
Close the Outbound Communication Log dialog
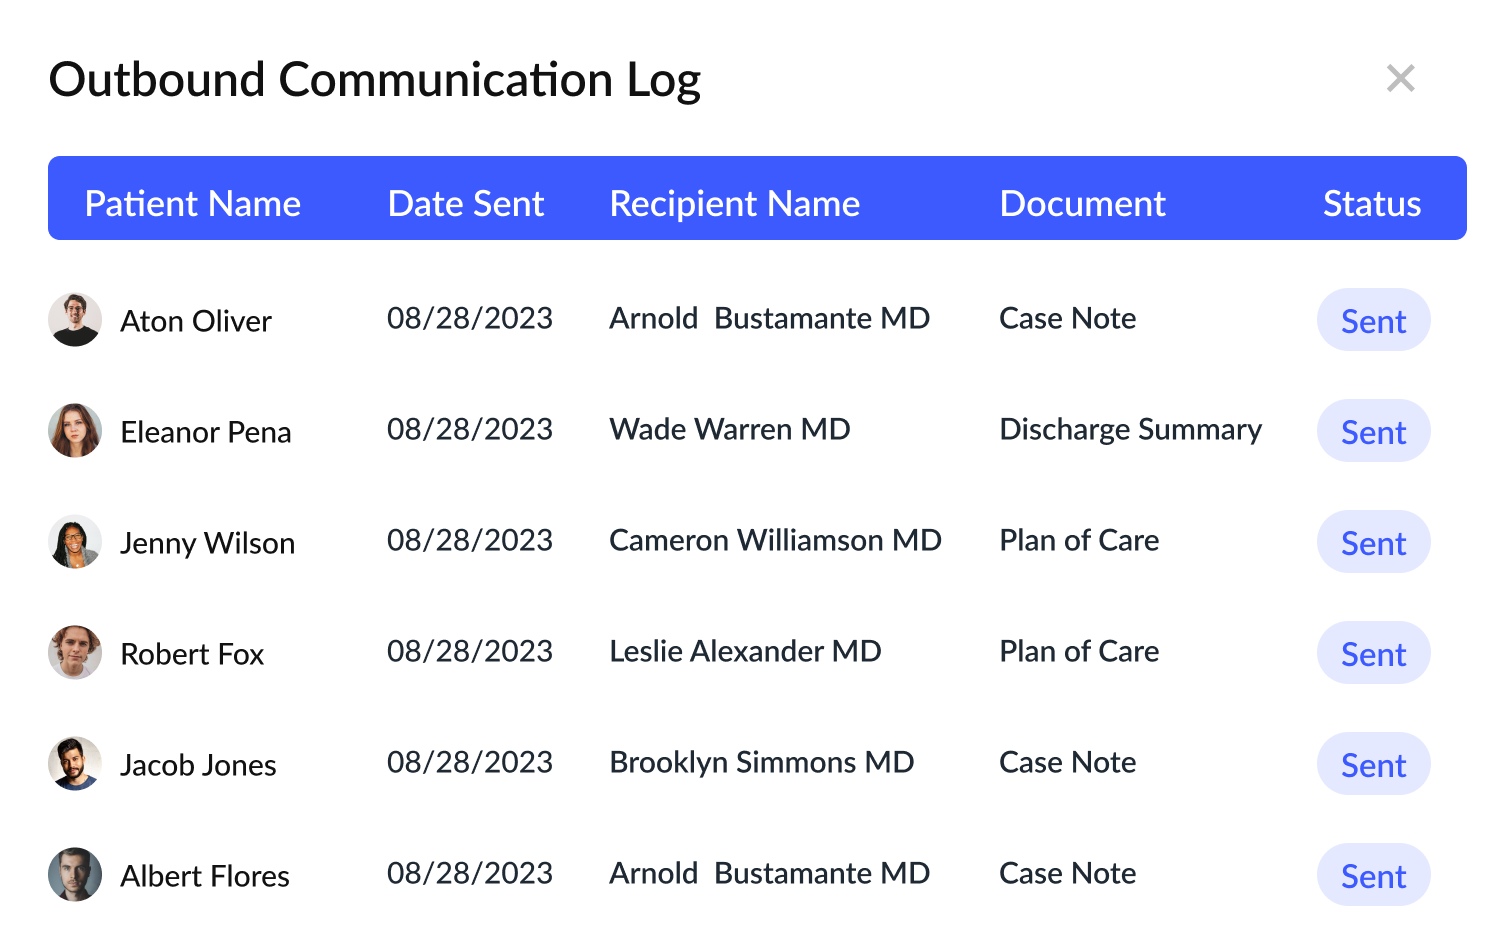click(x=1400, y=78)
